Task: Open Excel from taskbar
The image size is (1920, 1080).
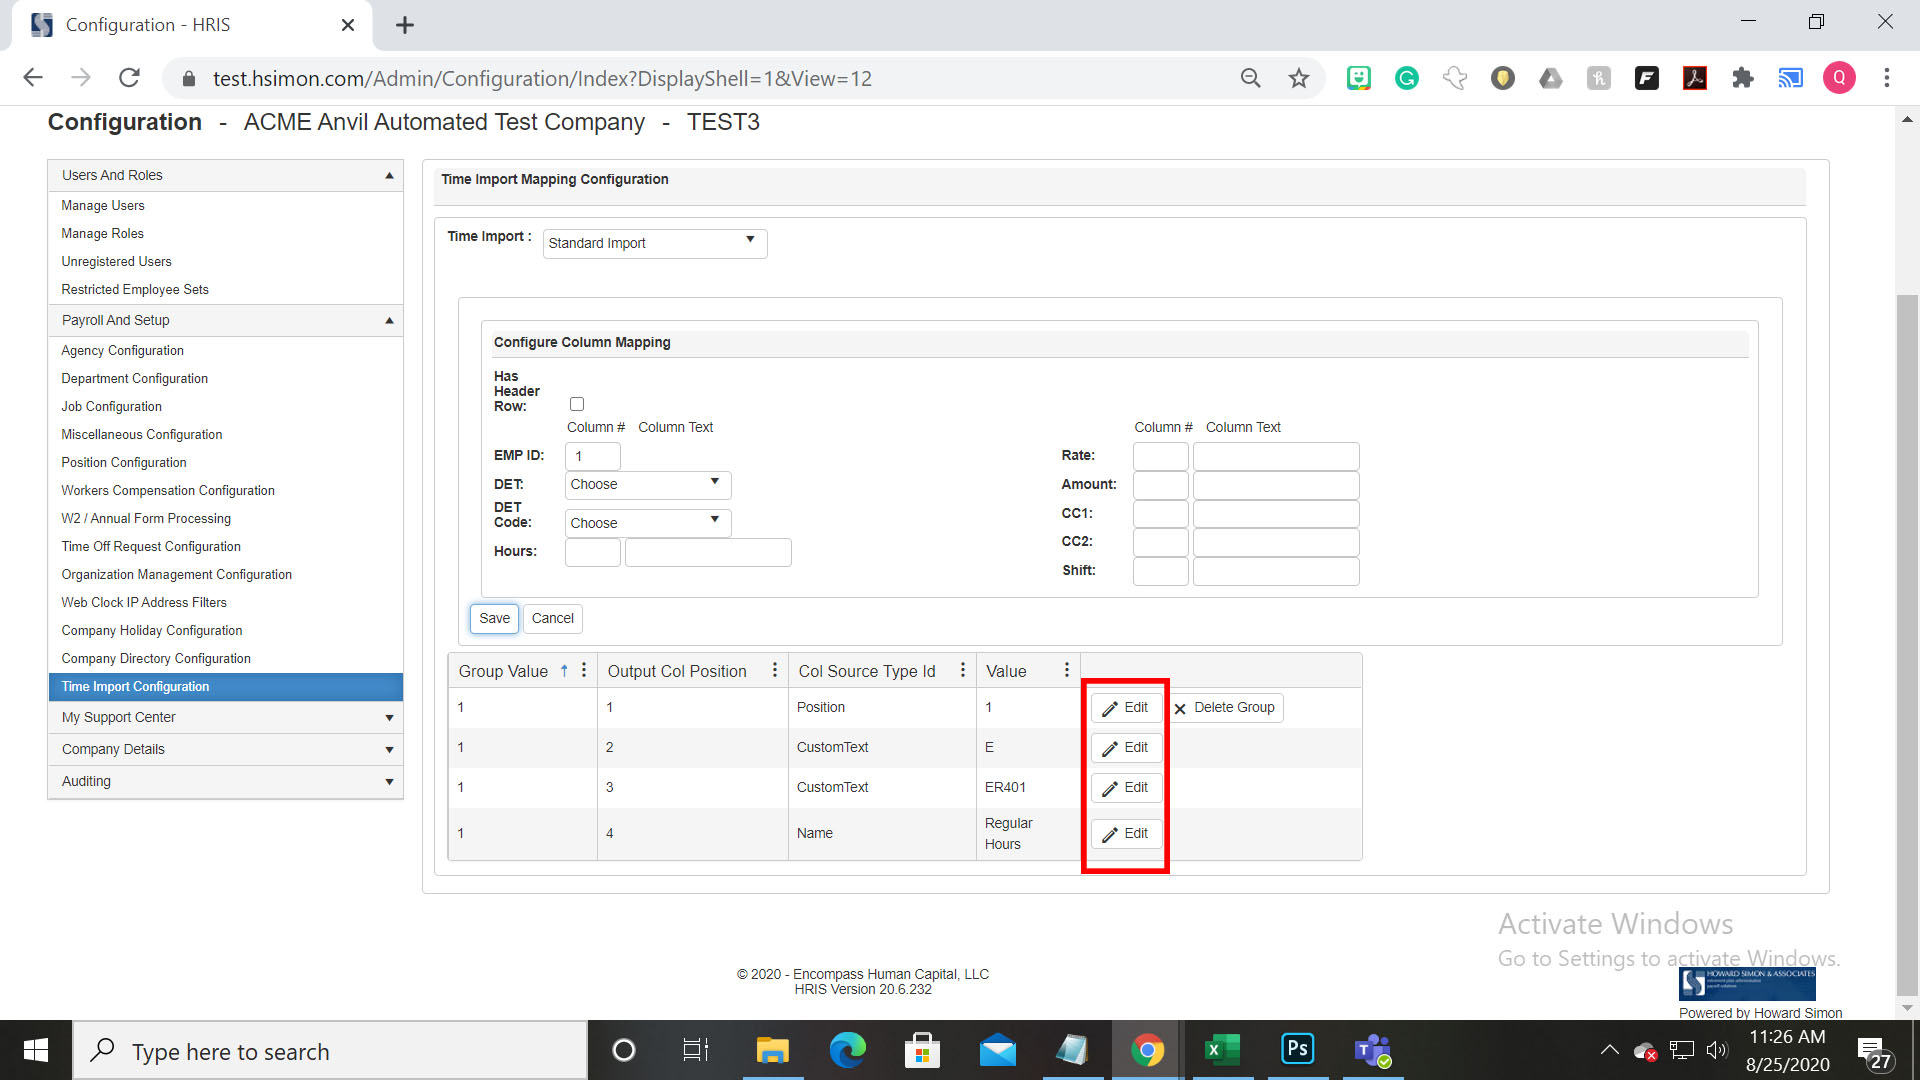Action: tap(1222, 1051)
